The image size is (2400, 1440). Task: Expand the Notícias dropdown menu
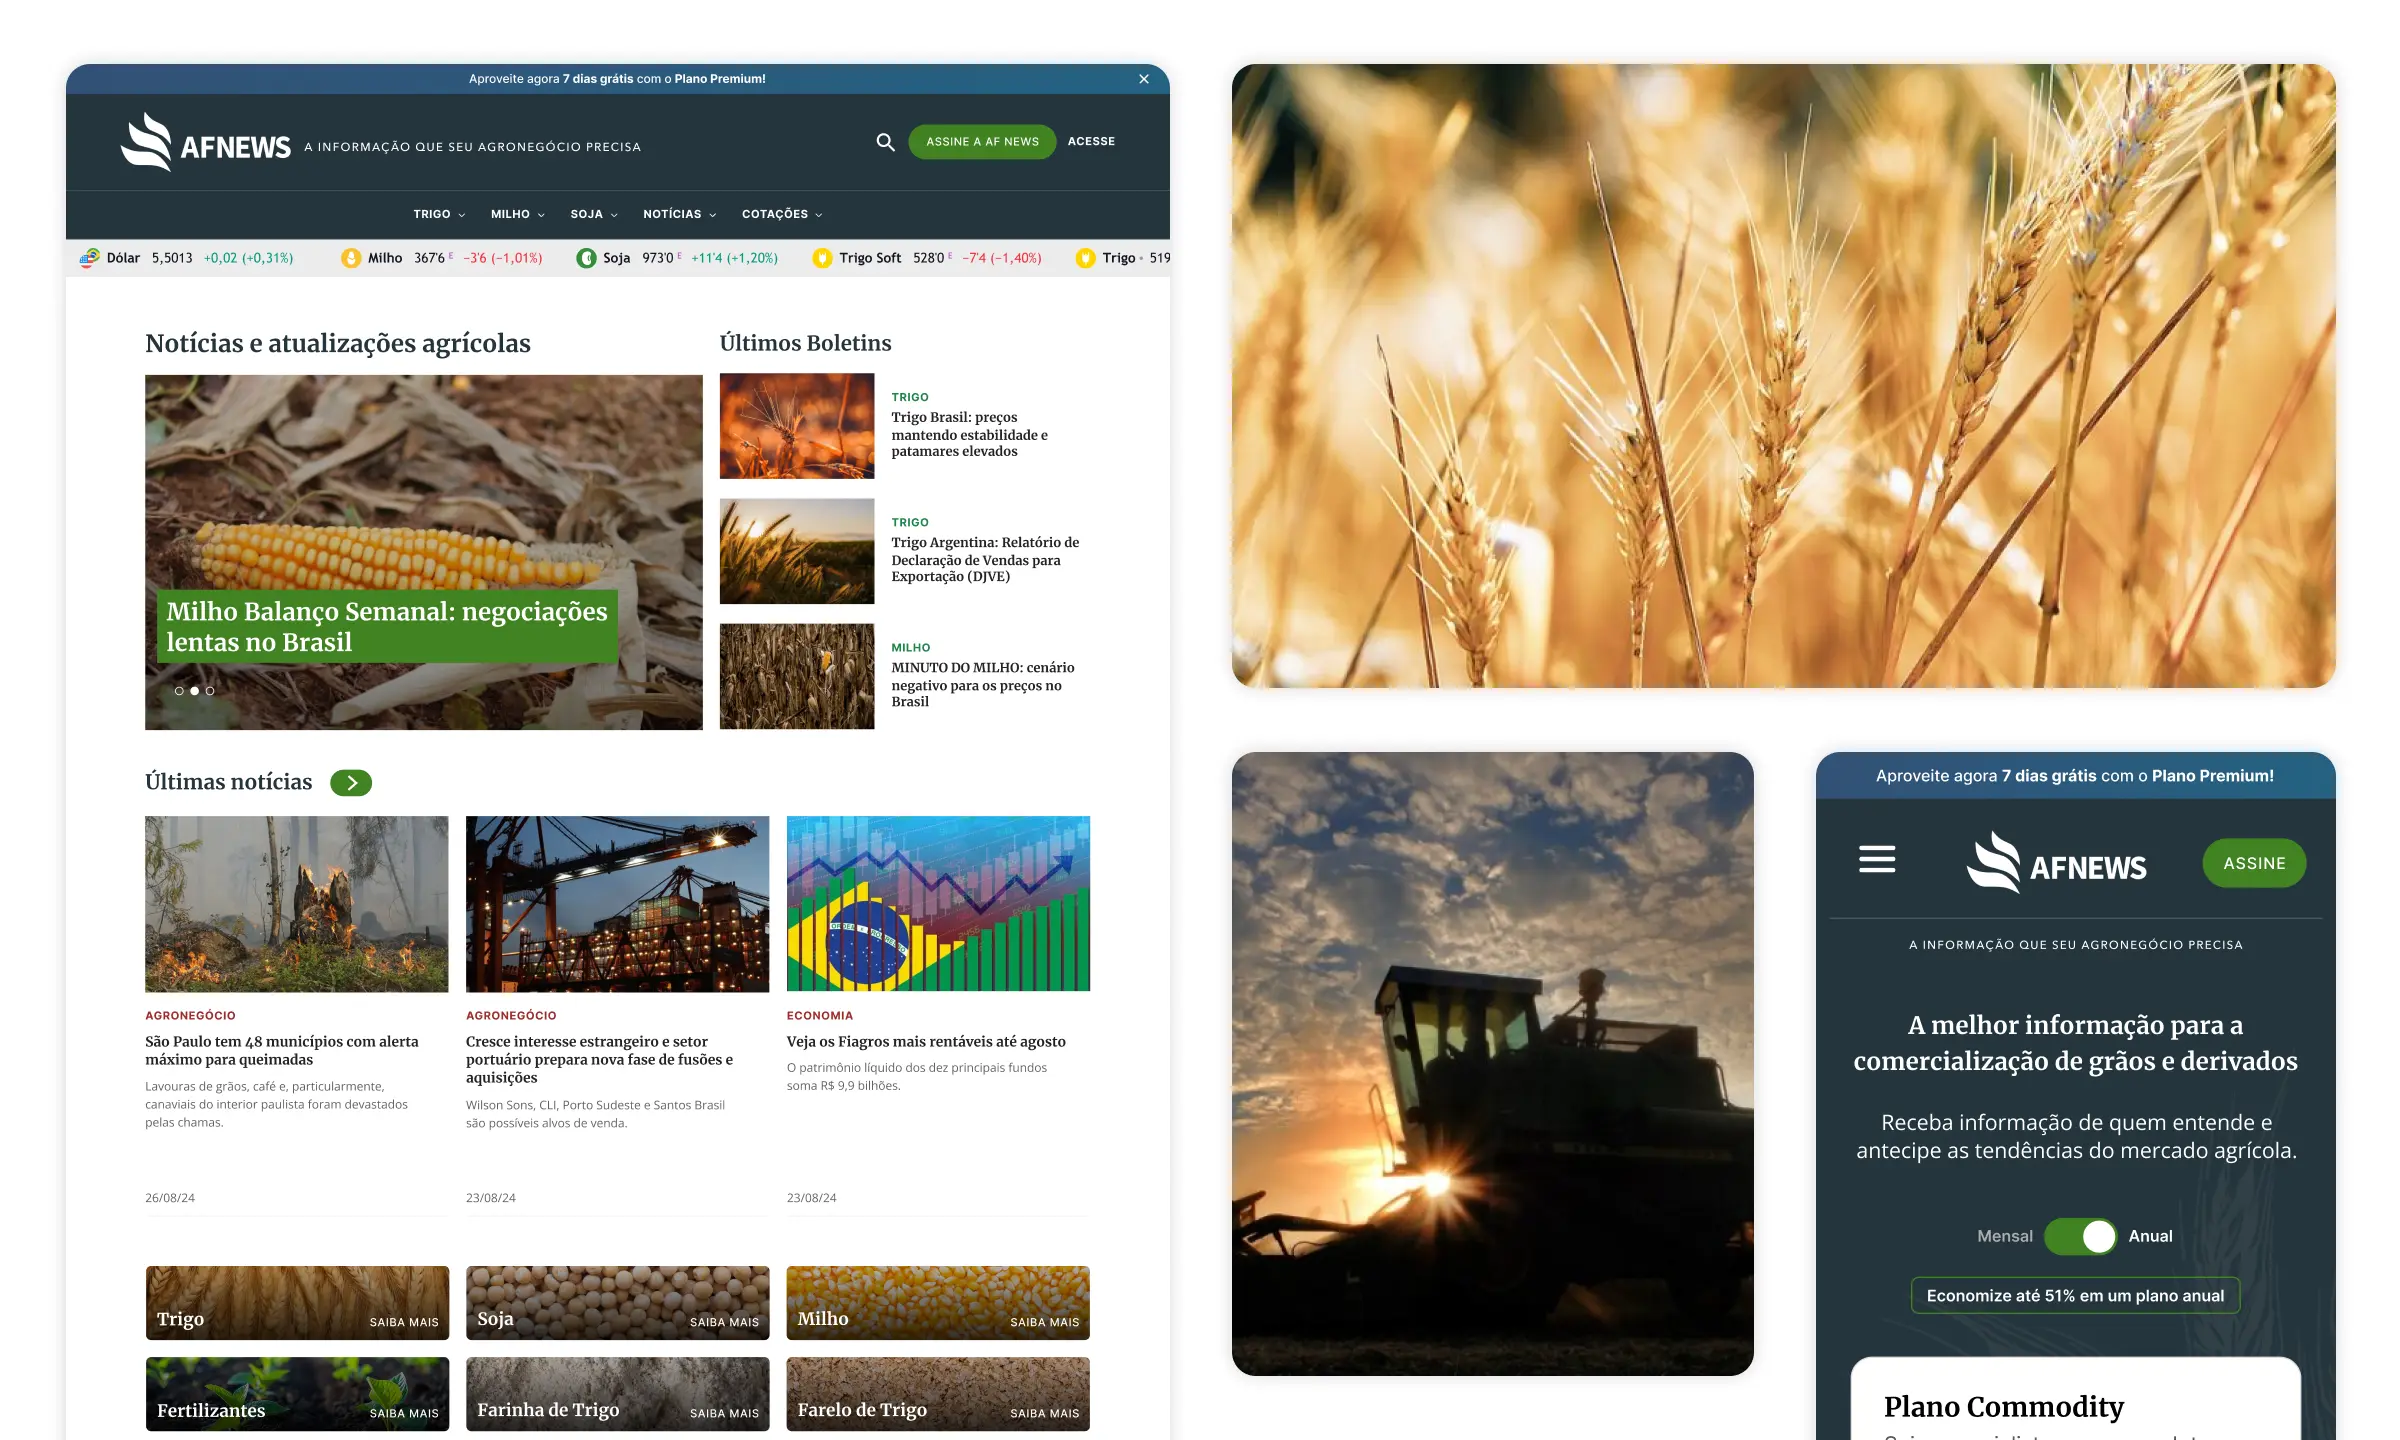click(x=679, y=214)
